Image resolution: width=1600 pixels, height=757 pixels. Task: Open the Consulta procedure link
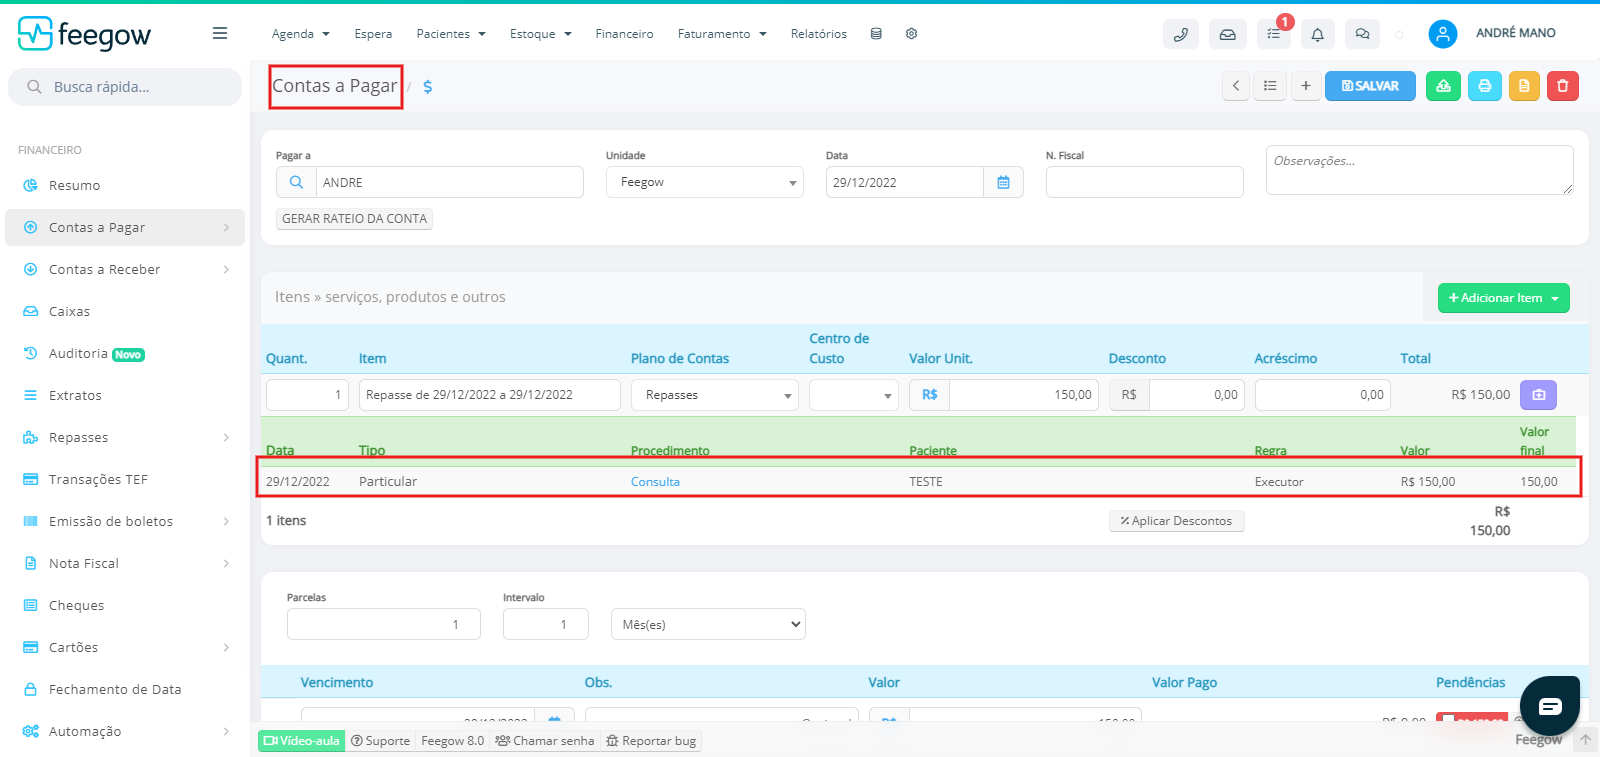tap(655, 482)
